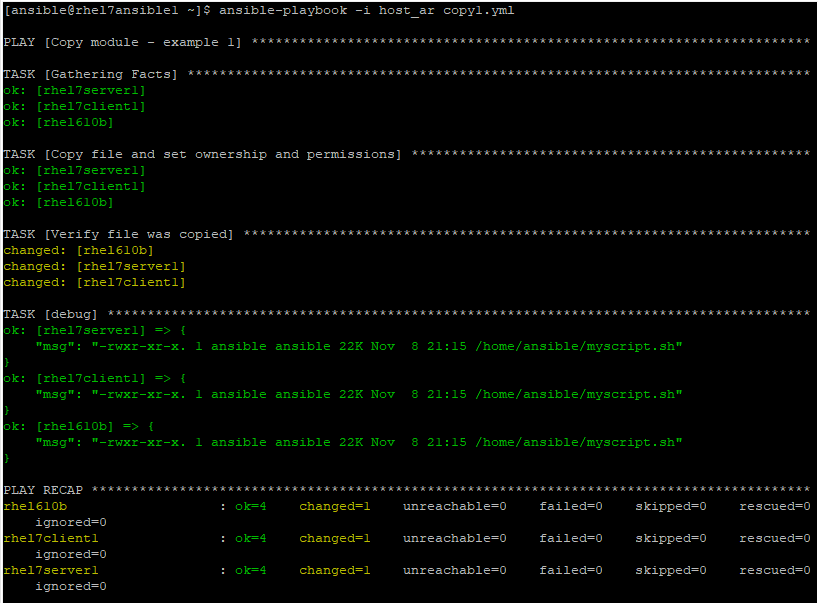Select the TASK Gathering Facts header text
The height and width of the screenshot is (603, 818).
91,74
